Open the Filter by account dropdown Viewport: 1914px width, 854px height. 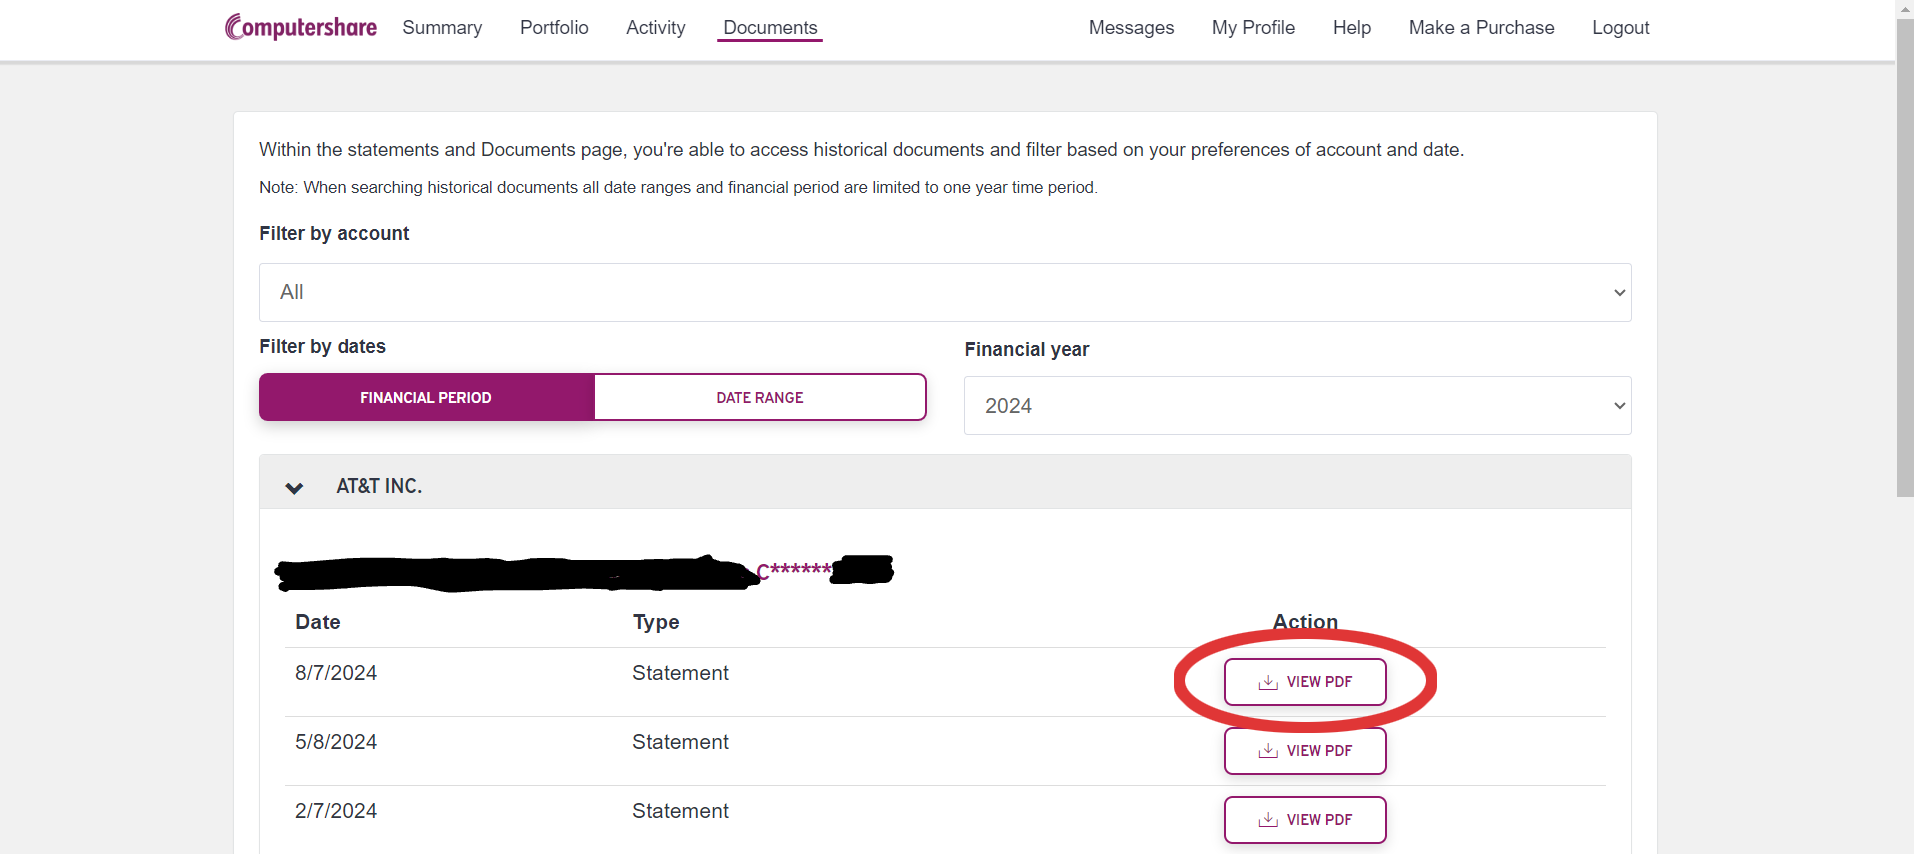point(945,292)
